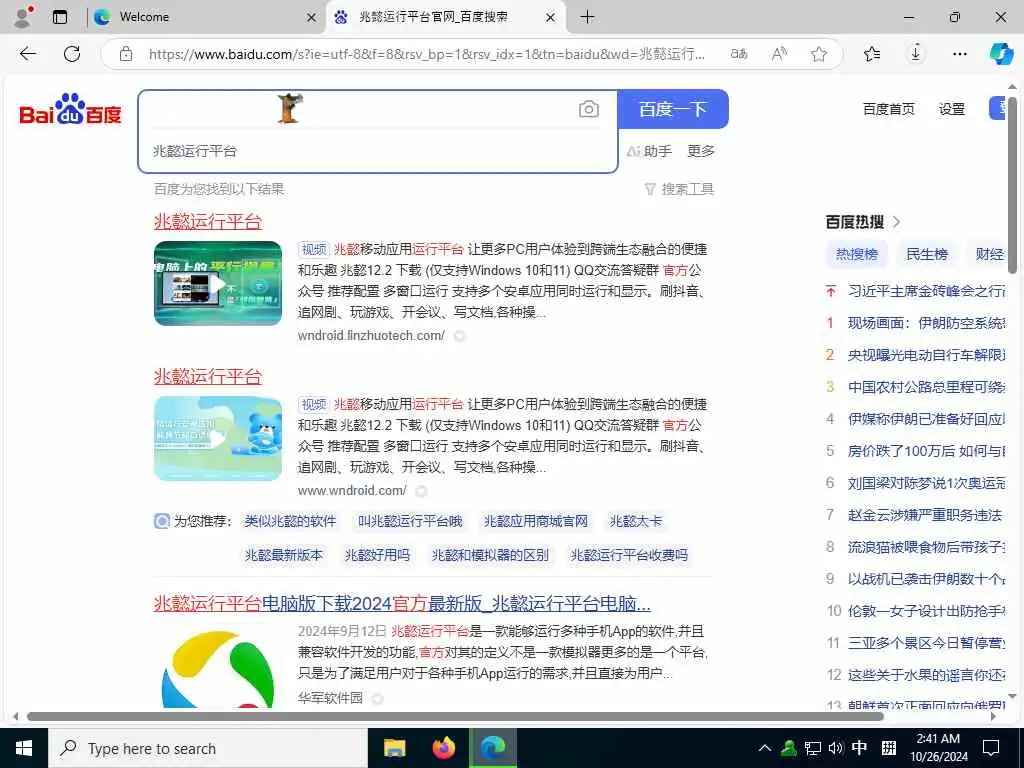
Task: Select 兆懿和模拟器的区别 recommendation
Action: pos(490,555)
